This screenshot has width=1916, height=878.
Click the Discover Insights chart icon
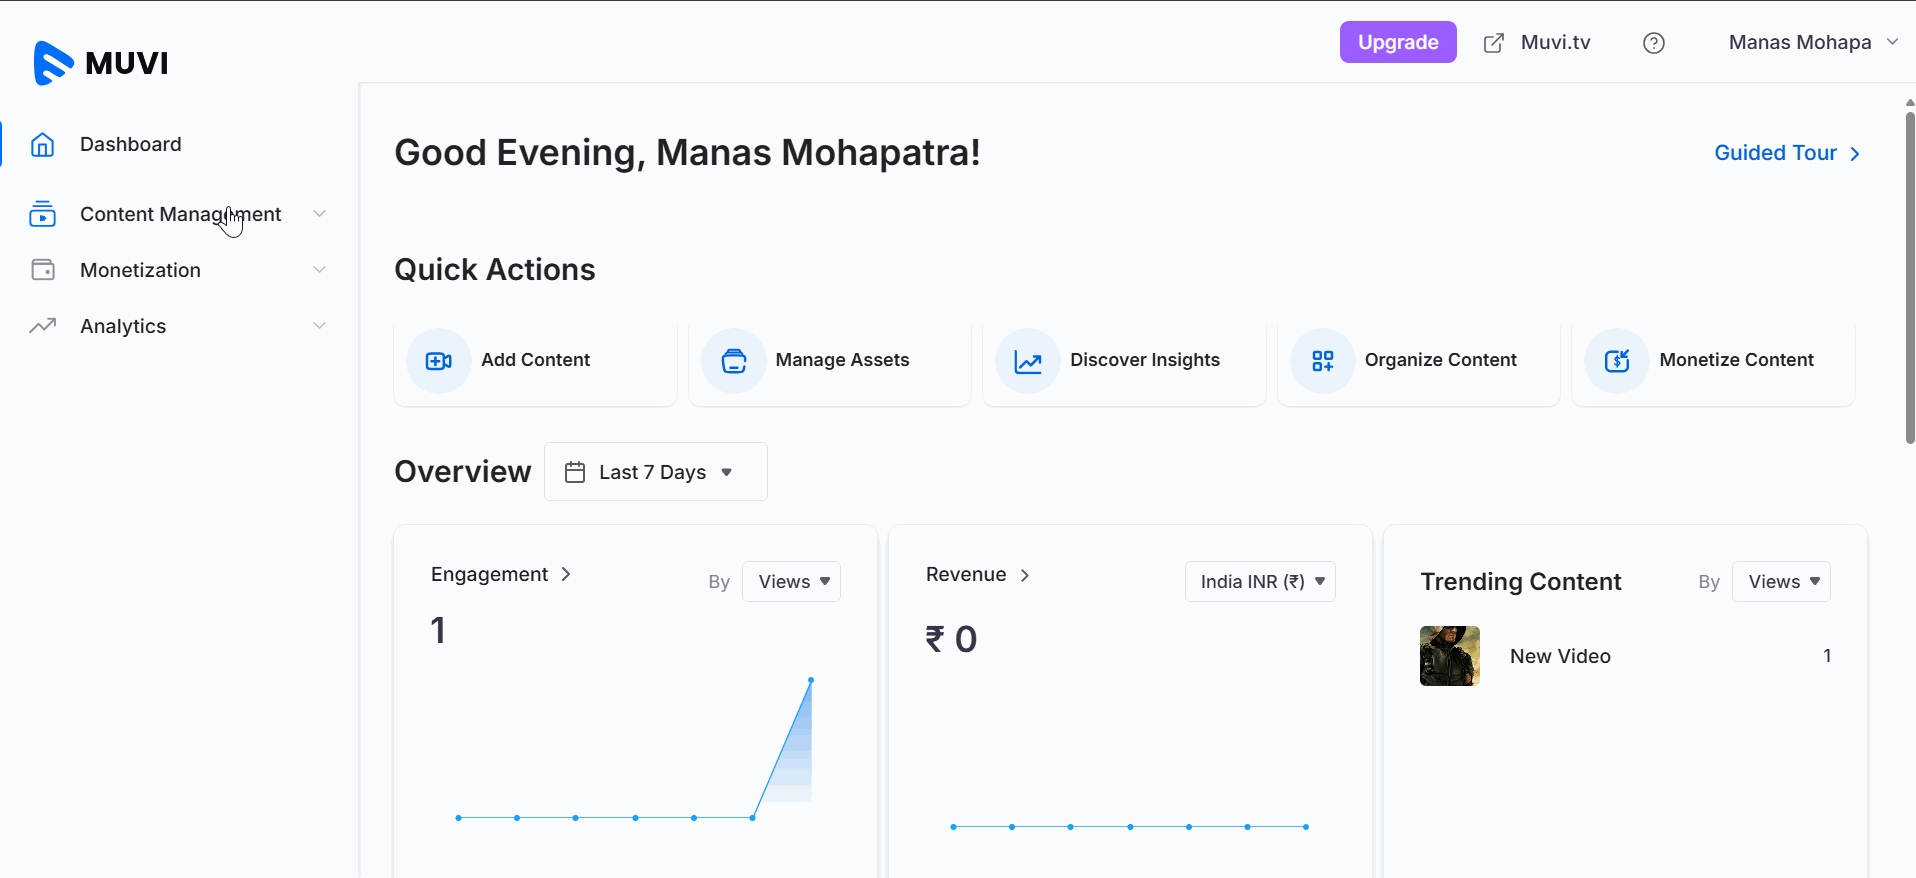(x=1027, y=361)
